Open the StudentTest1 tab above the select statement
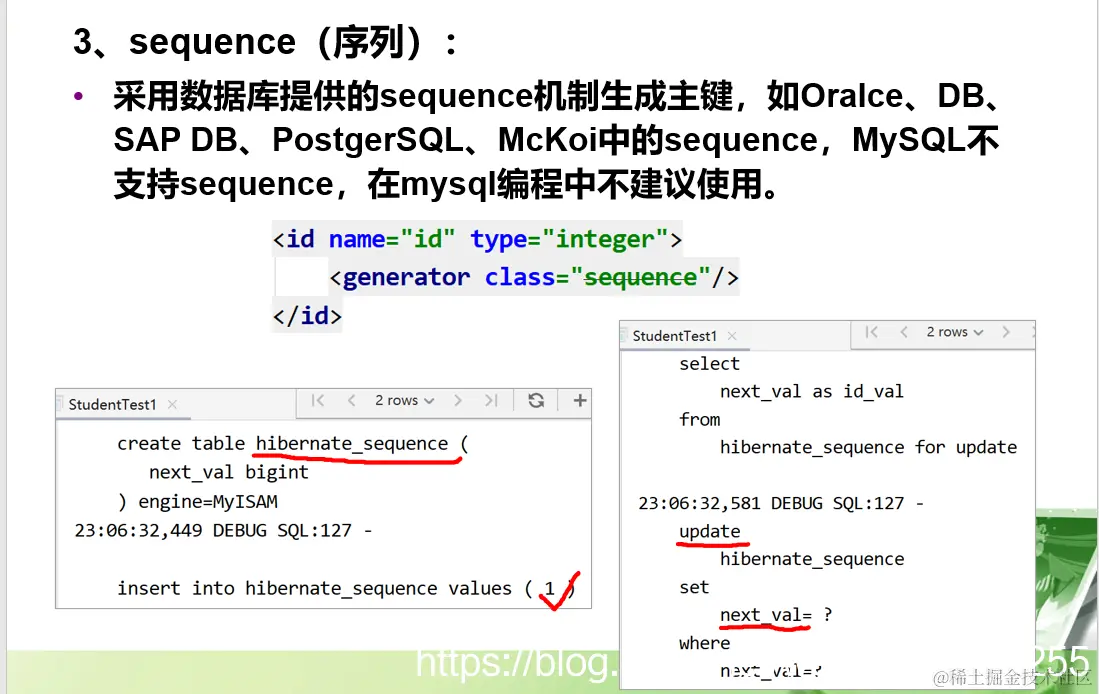The width and height of the screenshot is (1099, 694). click(x=674, y=336)
